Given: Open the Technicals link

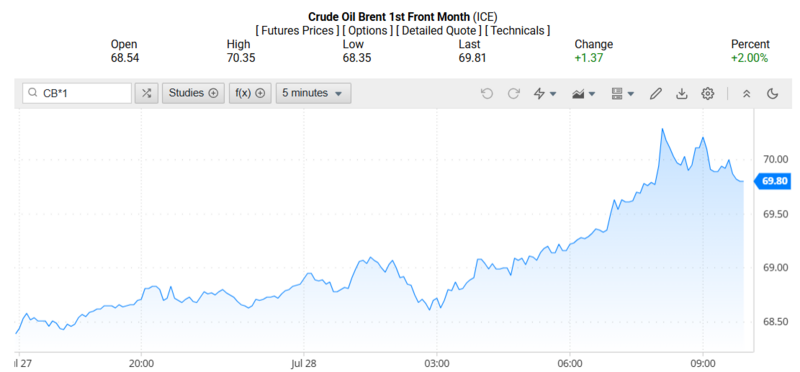Looking at the screenshot, I should click(517, 30).
